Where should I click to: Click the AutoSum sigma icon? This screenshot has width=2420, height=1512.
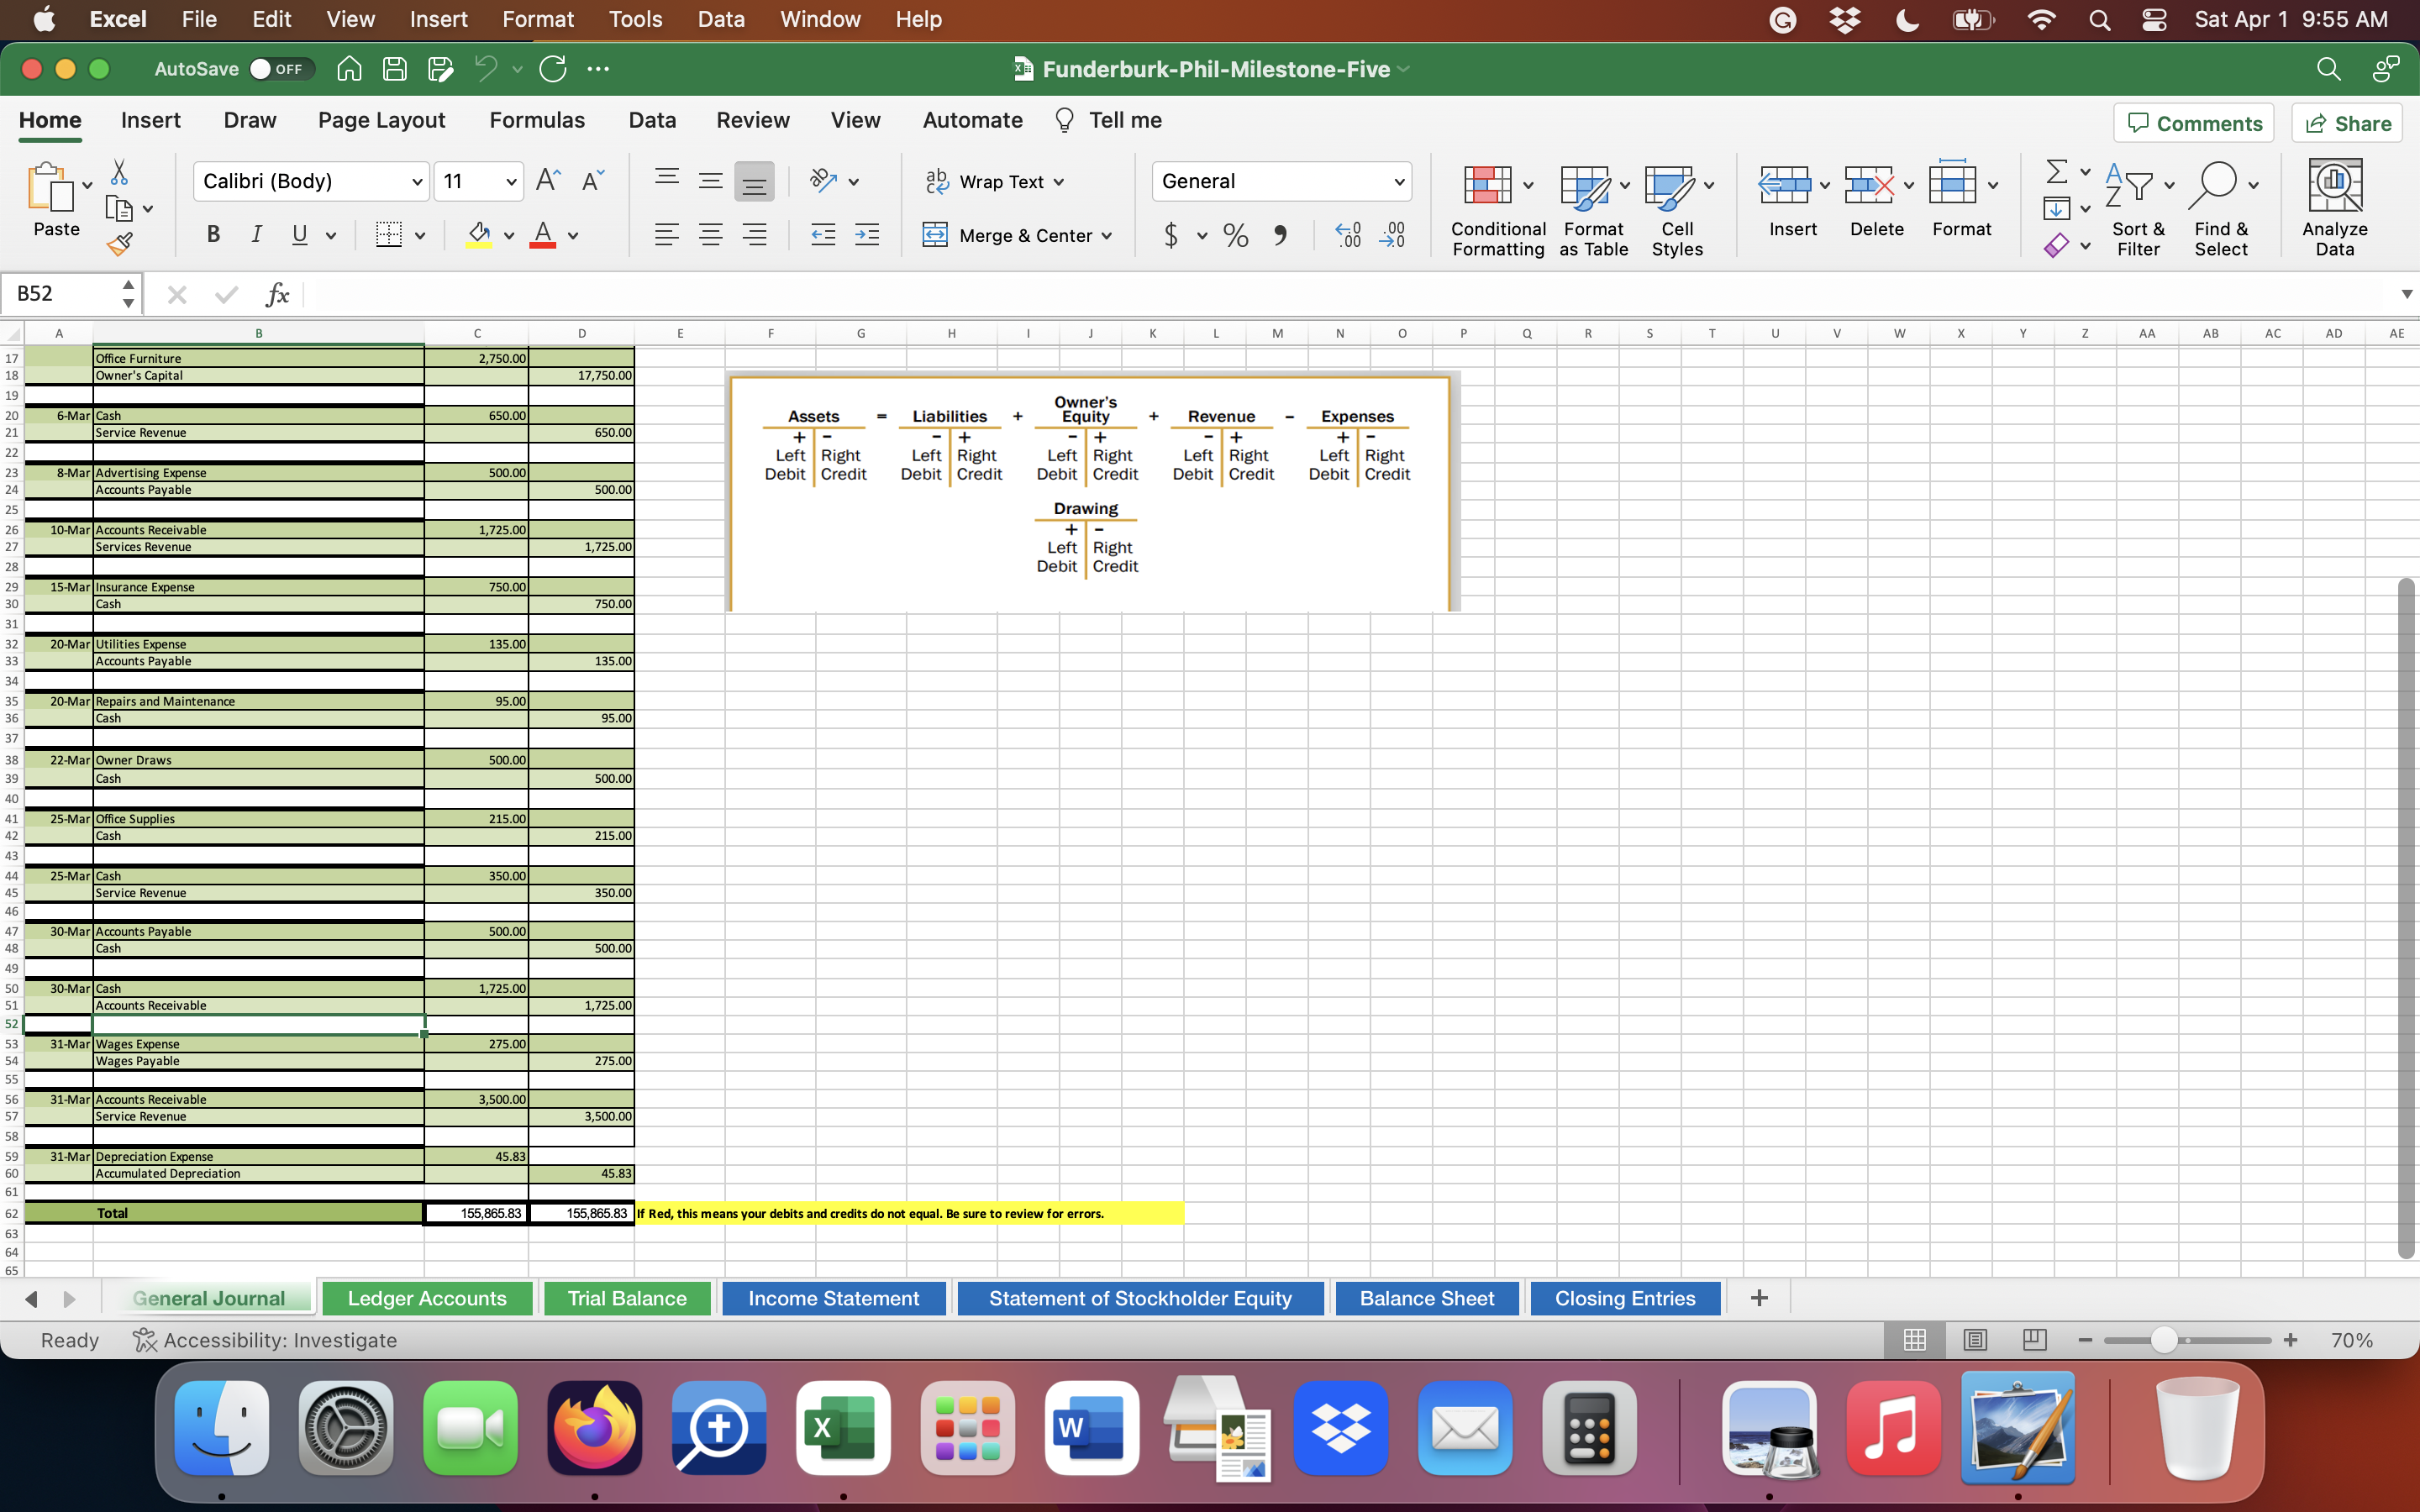(x=2056, y=172)
